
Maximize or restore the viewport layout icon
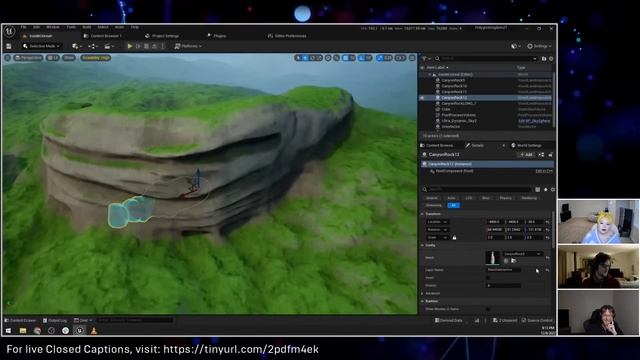click(x=412, y=58)
